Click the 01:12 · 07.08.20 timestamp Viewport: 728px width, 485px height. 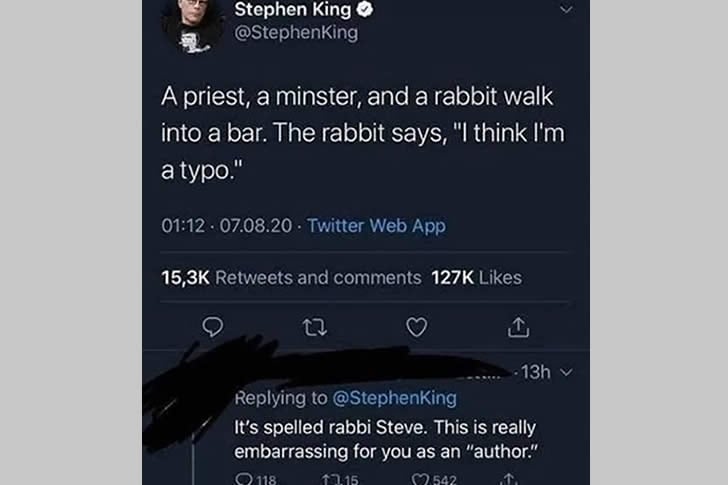(x=227, y=226)
